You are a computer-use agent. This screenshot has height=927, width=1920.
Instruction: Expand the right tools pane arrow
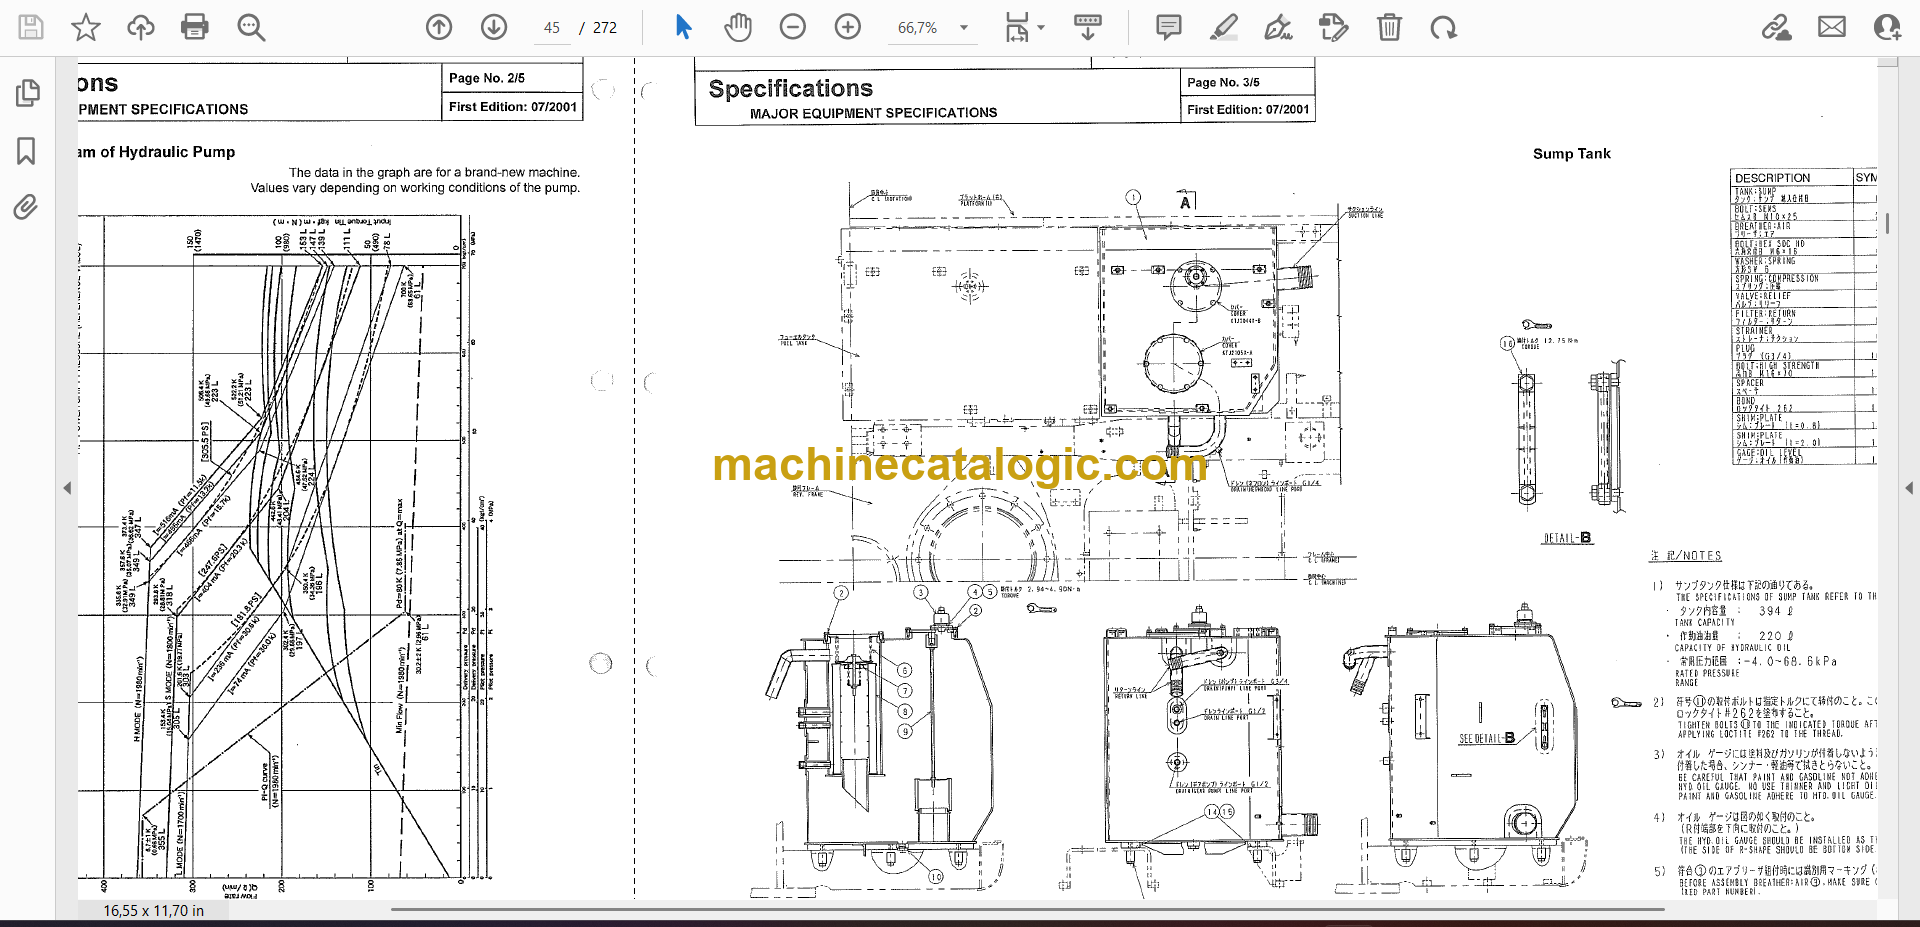[x=1909, y=488]
